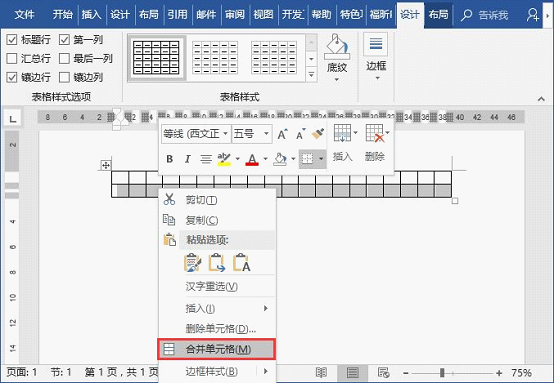Open the 底纹 dropdown arrow
Viewport: 554px width, 383px height.
(x=337, y=79)
